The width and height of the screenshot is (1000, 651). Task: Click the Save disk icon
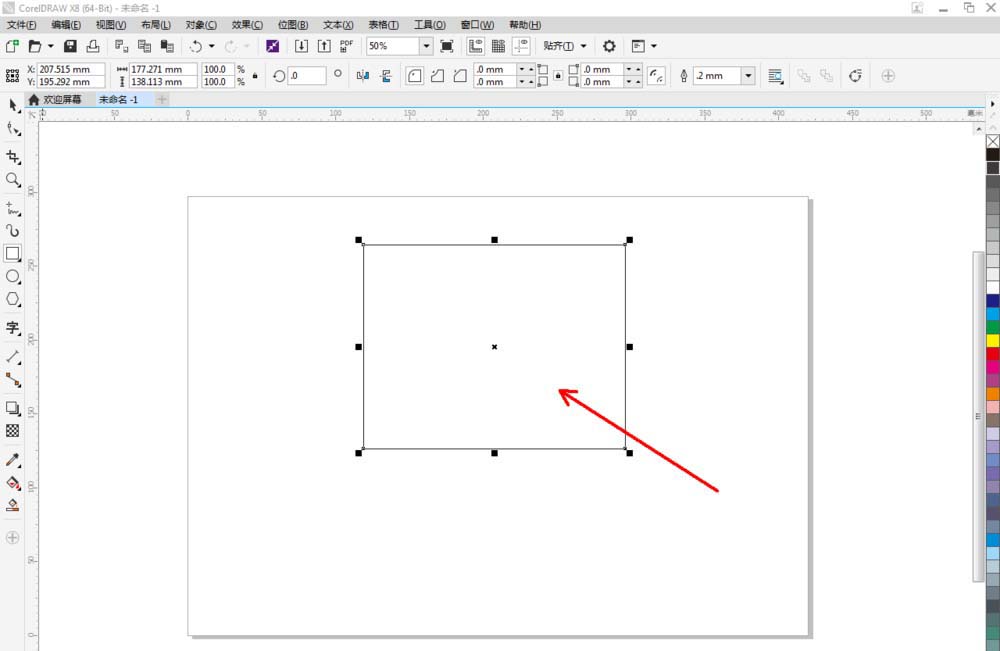pyautogui.click(x=70, y=46)
